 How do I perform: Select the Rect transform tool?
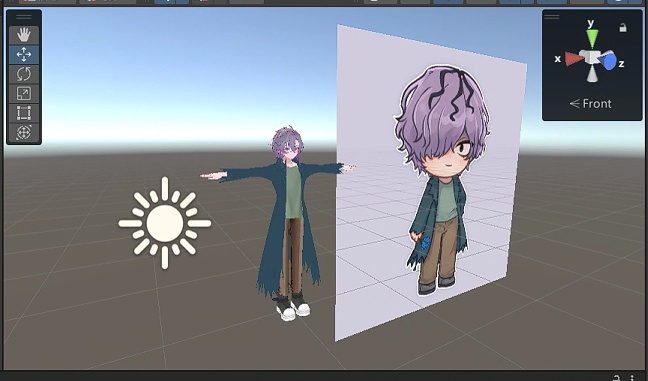[24, 113]
